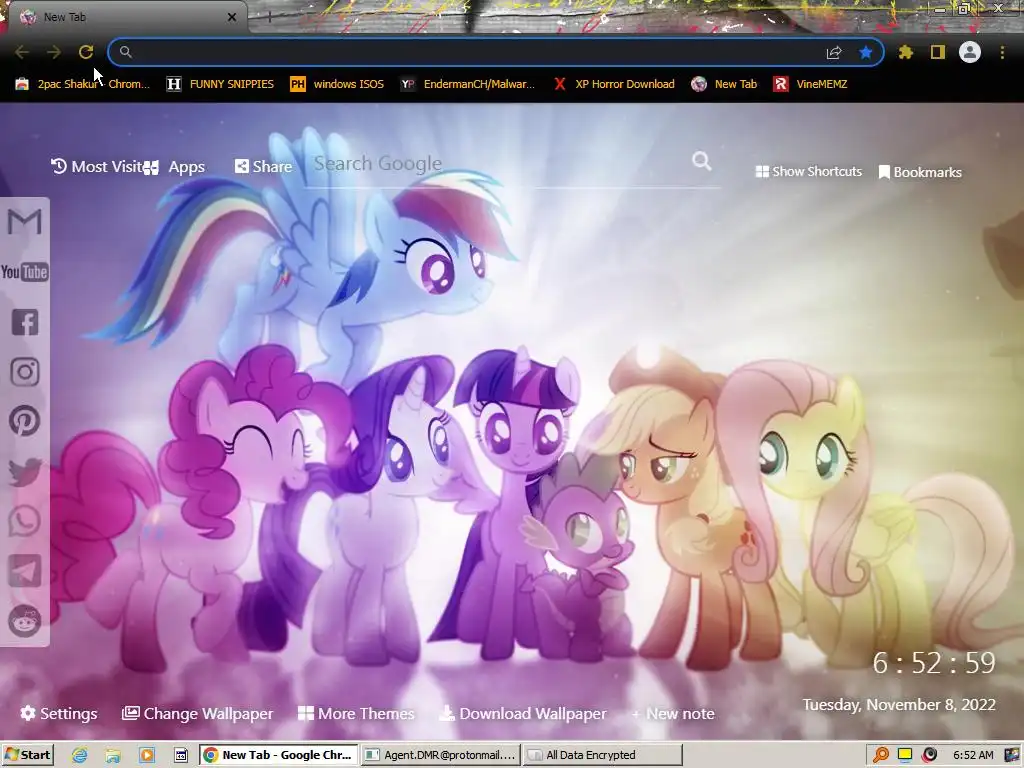1024x768 pixels.
Task: Click the Search Google field
Action: click(x=500, y=164)
